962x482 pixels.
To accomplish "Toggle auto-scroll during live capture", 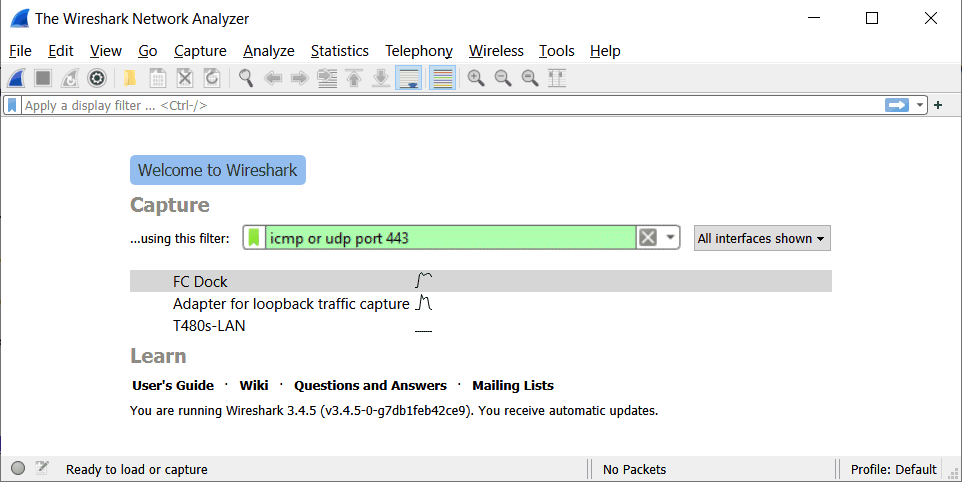I will (409, 78).
